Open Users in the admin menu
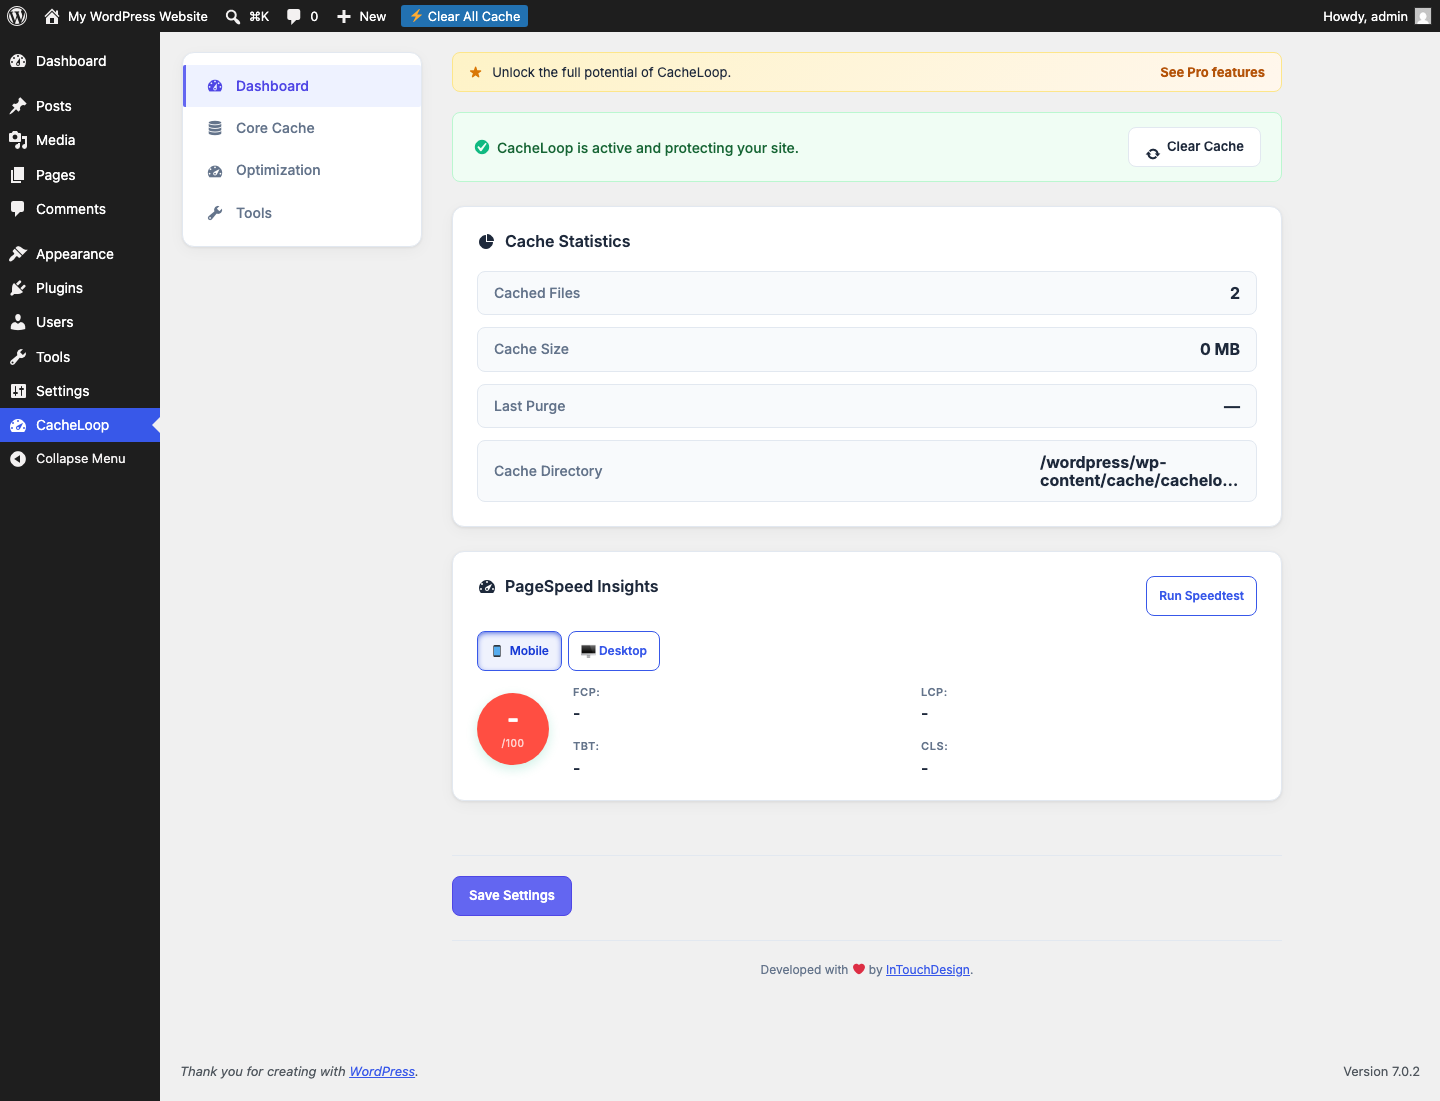This screenshot has width=1440, height=1101. click(80, 322)
